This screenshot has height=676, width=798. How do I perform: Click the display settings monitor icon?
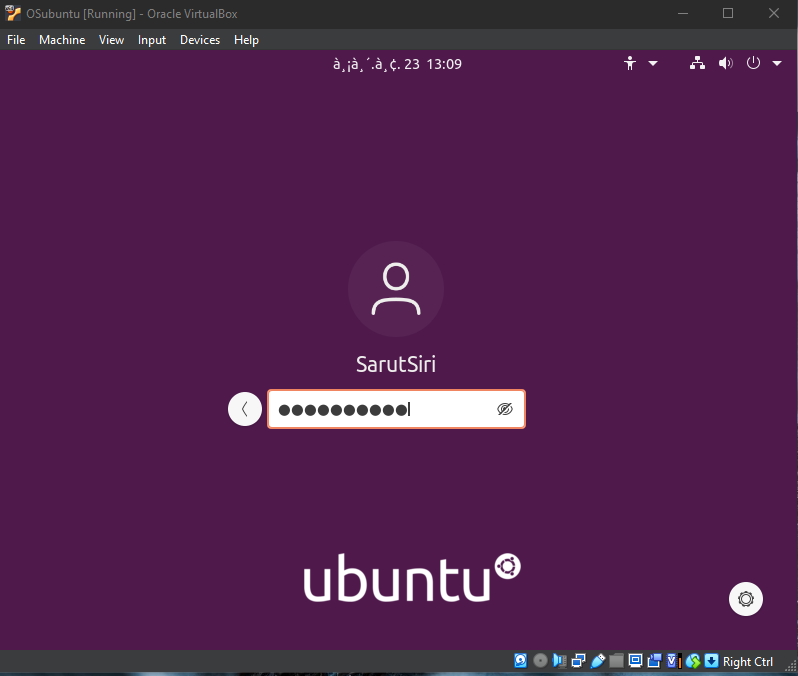tap(635, 661)
